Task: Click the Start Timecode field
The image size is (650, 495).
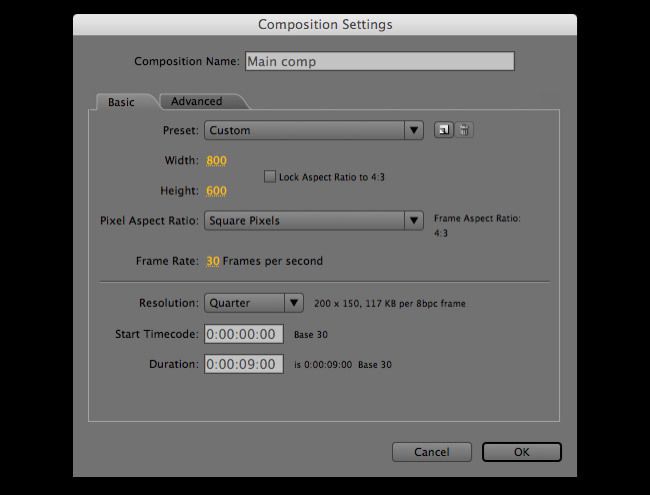Action: coord(244,334)
